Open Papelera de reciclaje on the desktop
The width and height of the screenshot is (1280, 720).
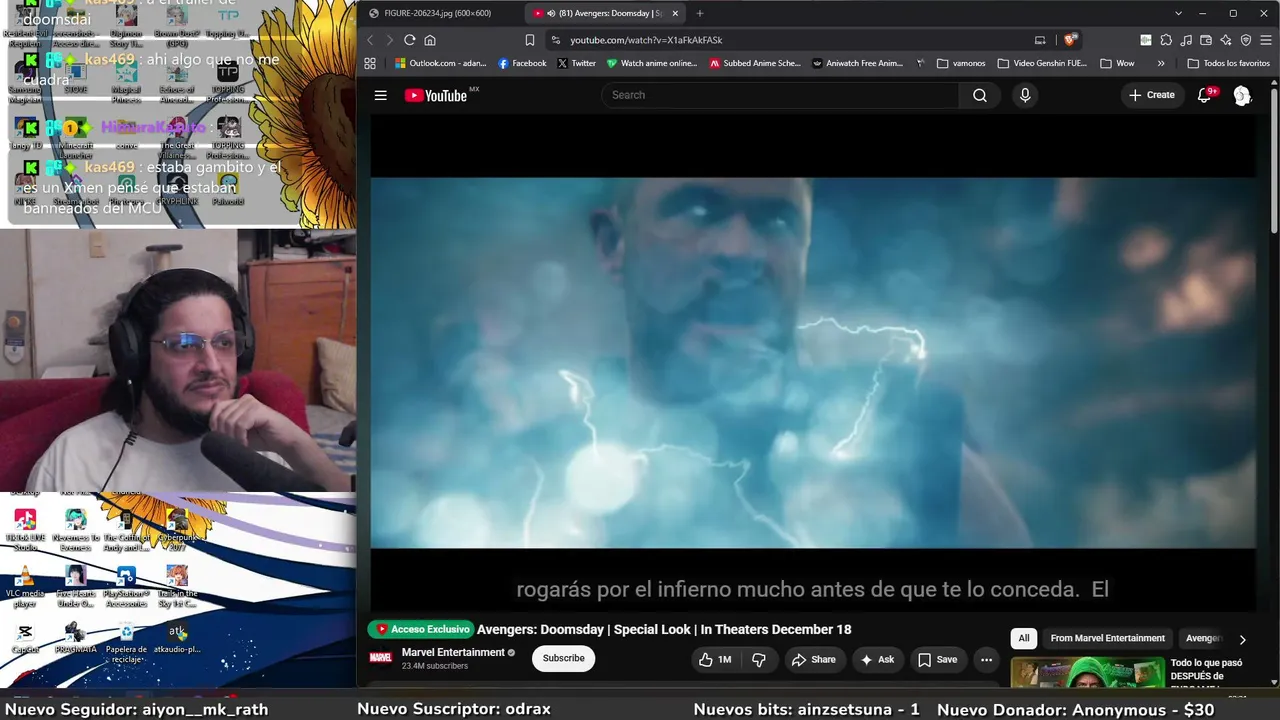(x=126, y=642)
